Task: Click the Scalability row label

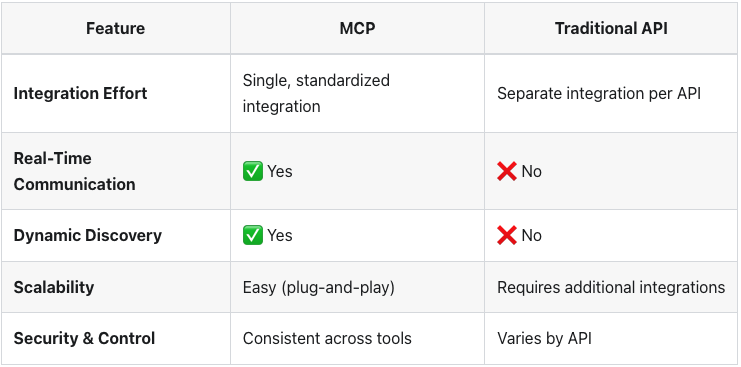Action: click(x=53, y=287)
